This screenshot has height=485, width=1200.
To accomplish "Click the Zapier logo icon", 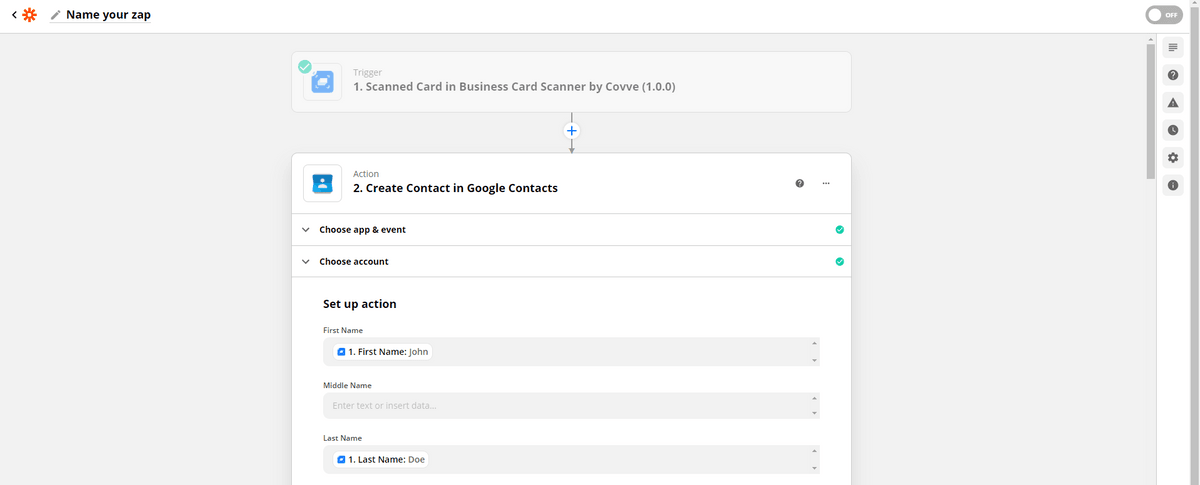I will (30, 15).
